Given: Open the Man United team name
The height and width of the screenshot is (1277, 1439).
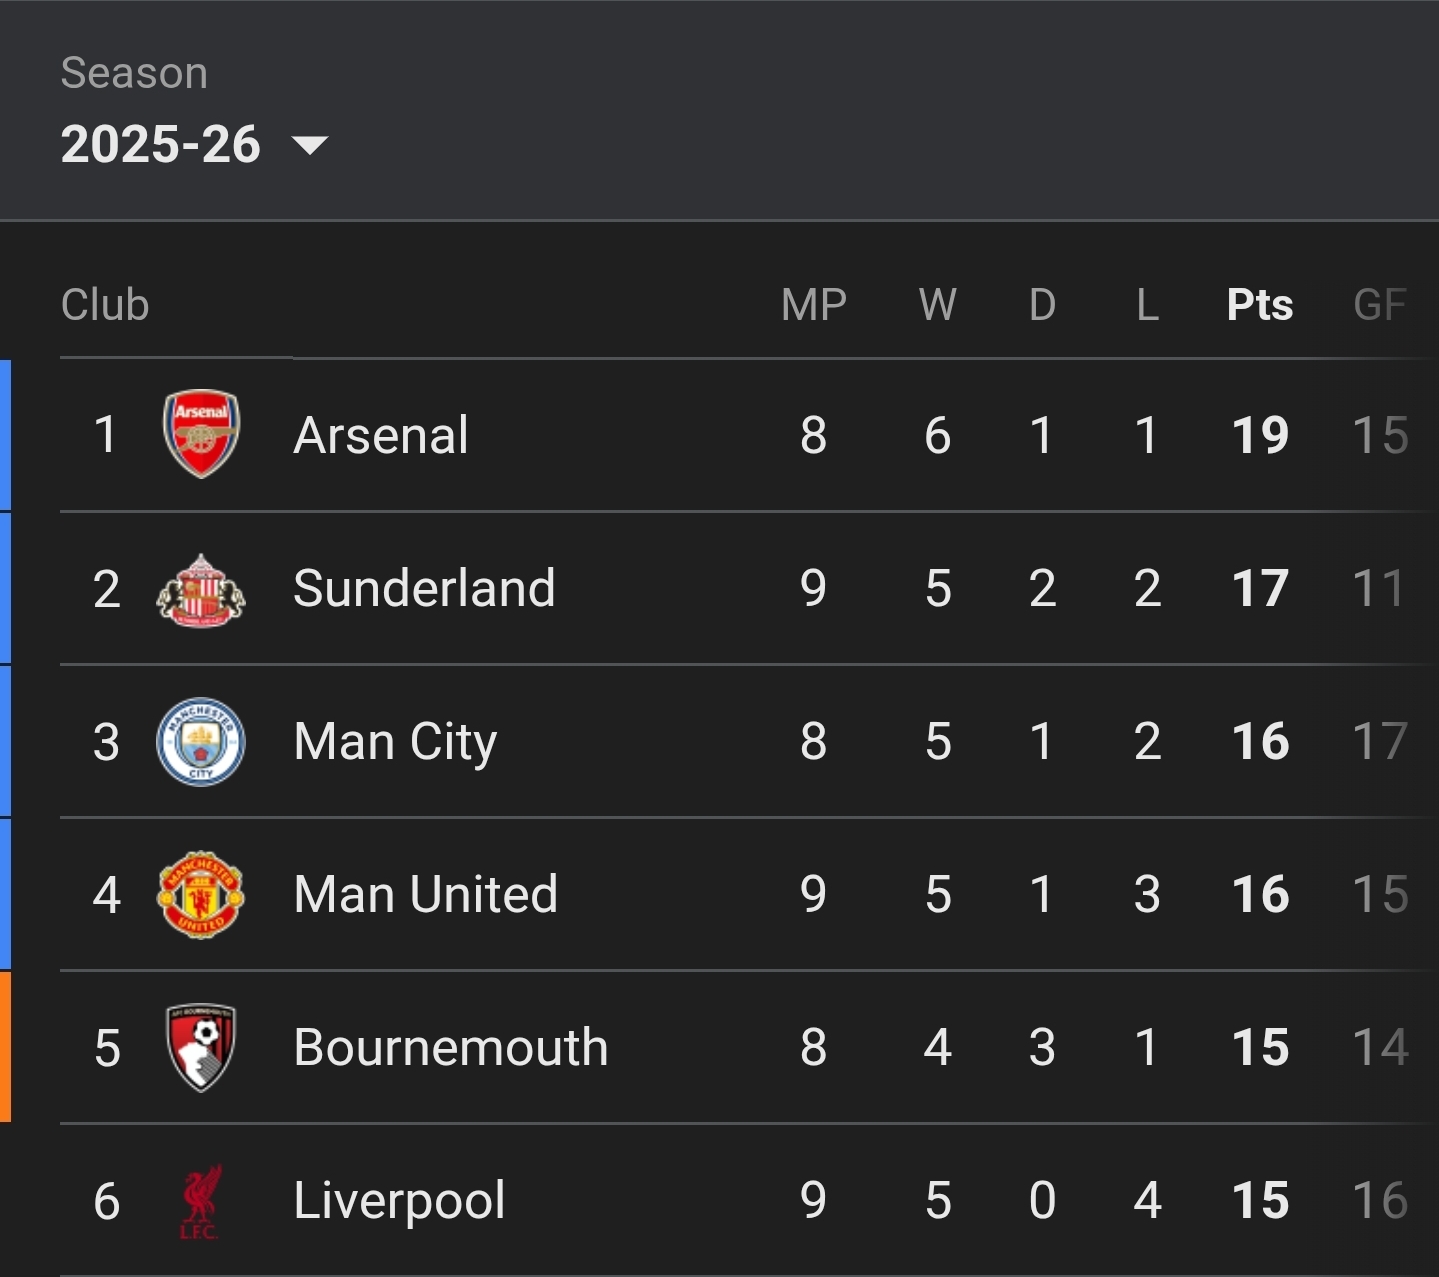Looking at the screenshot, I should (x=425, y=894).
